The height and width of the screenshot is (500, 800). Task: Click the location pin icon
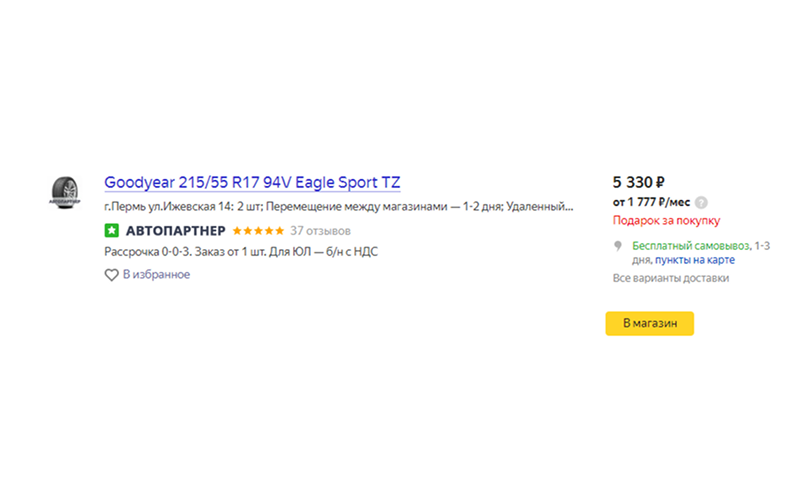(x=618, y=246)
